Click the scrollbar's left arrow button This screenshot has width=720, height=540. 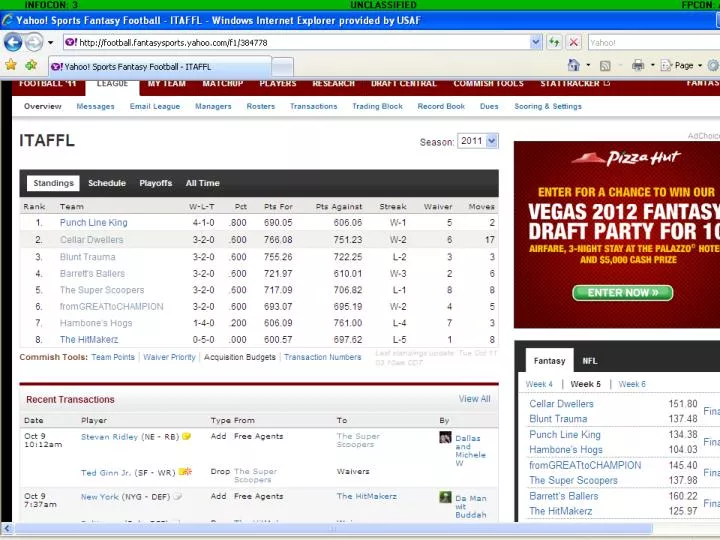pos(6,529)
